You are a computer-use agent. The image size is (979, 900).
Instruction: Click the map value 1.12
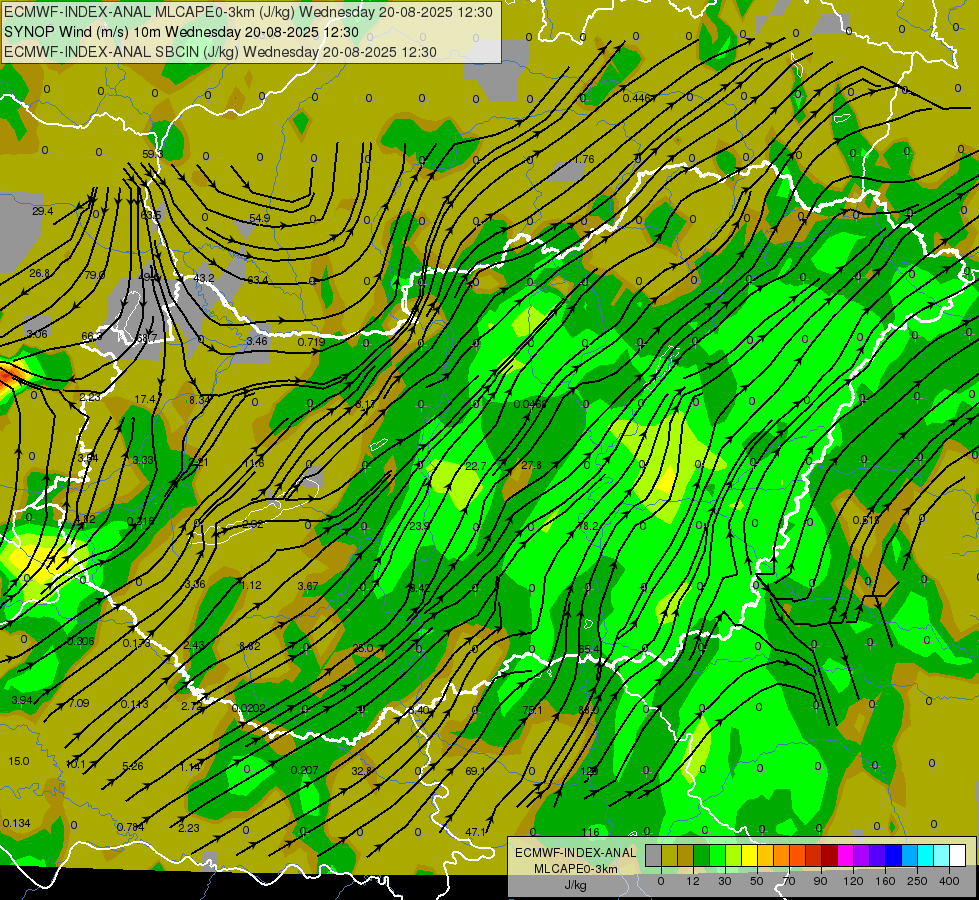click(251, 585)
